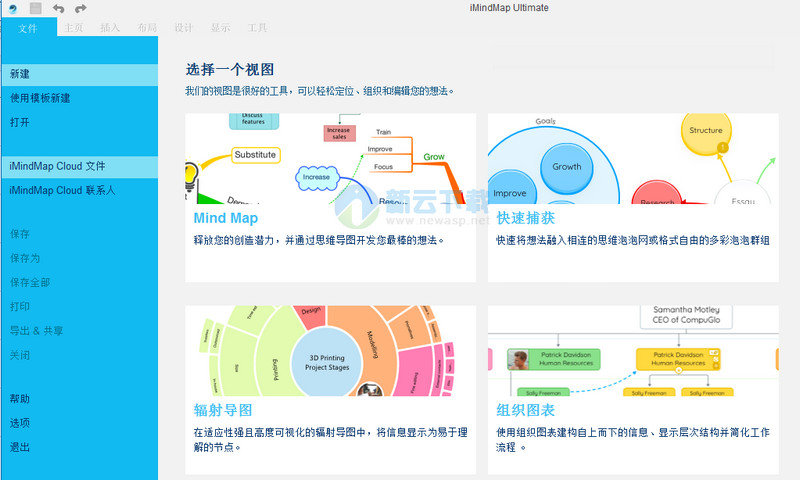
Task: Switch to the 布局 tab
Action: [x=147, y=28]
